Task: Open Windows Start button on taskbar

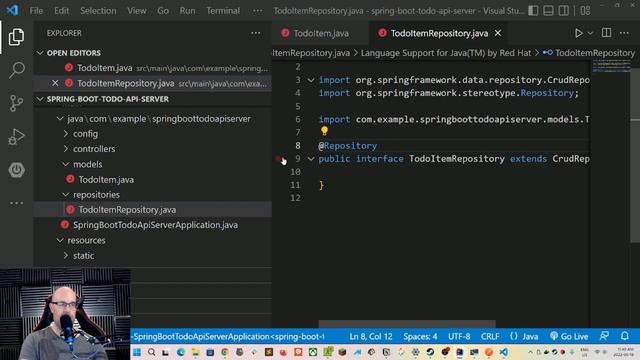Action: (x=137, y=352)
